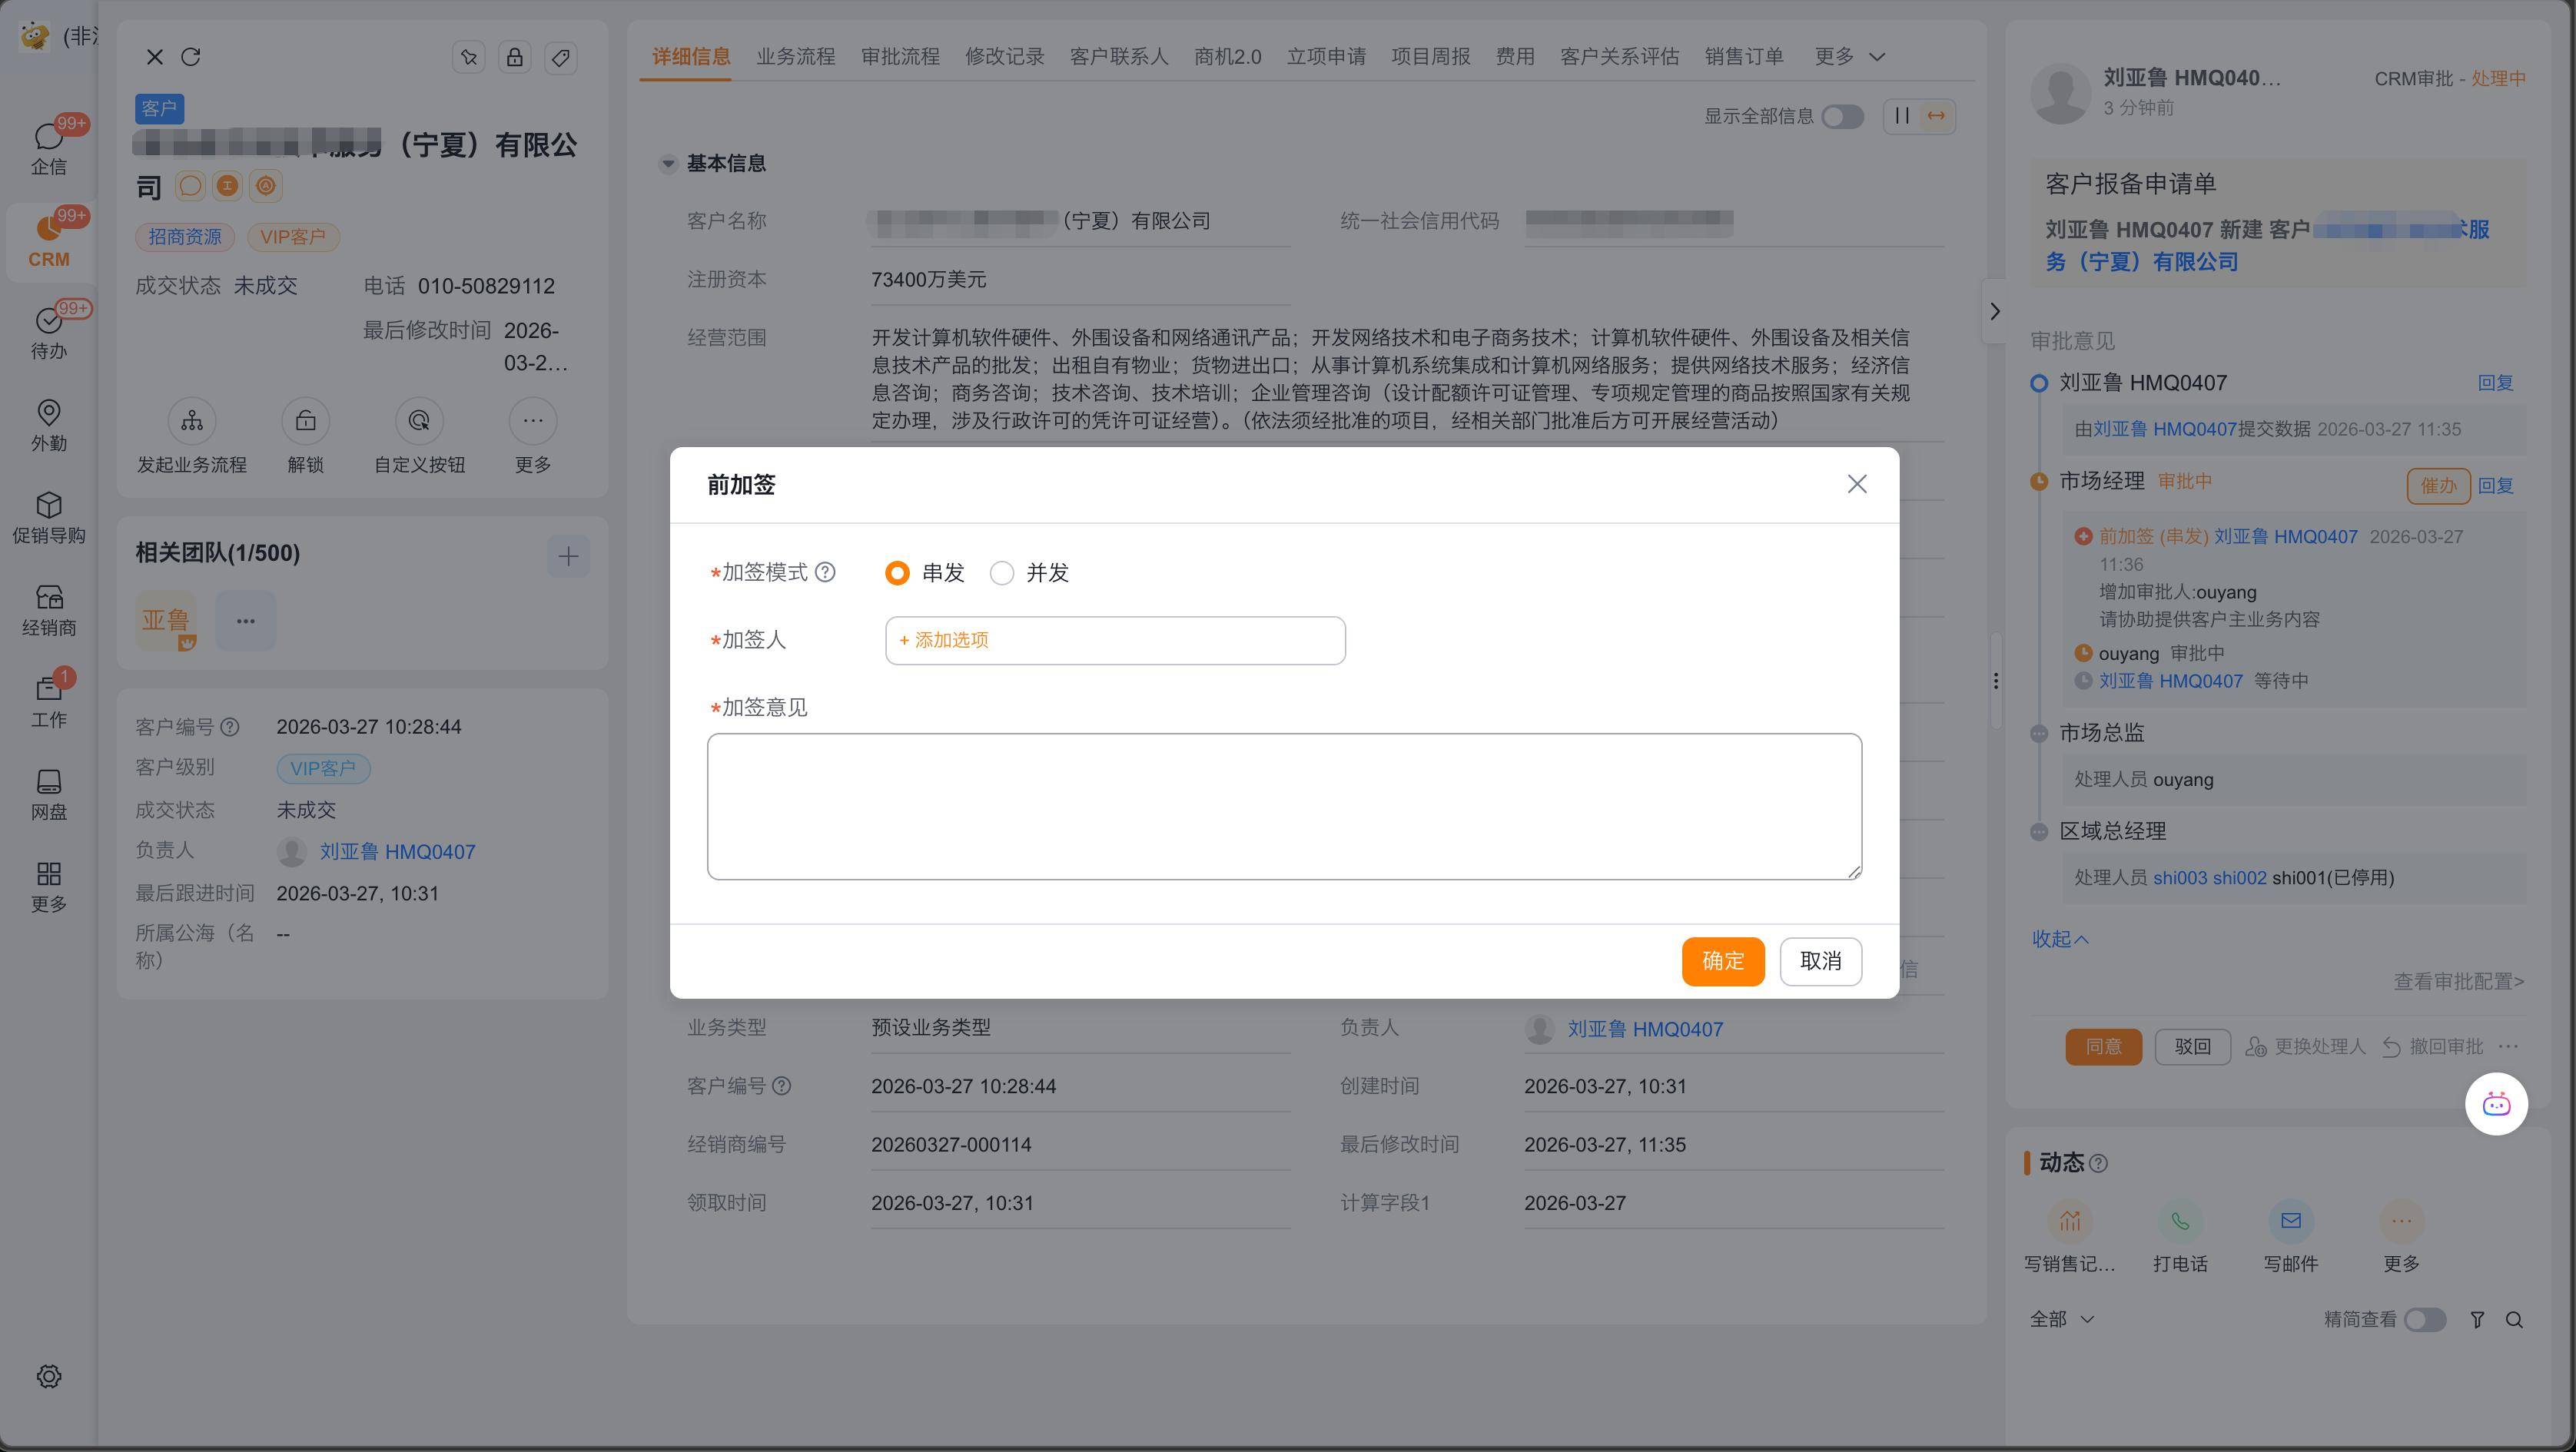The height and width of the screenshot is (1452, 2576).
Task: Select the 串发 radio option
Action: (897, 573)
